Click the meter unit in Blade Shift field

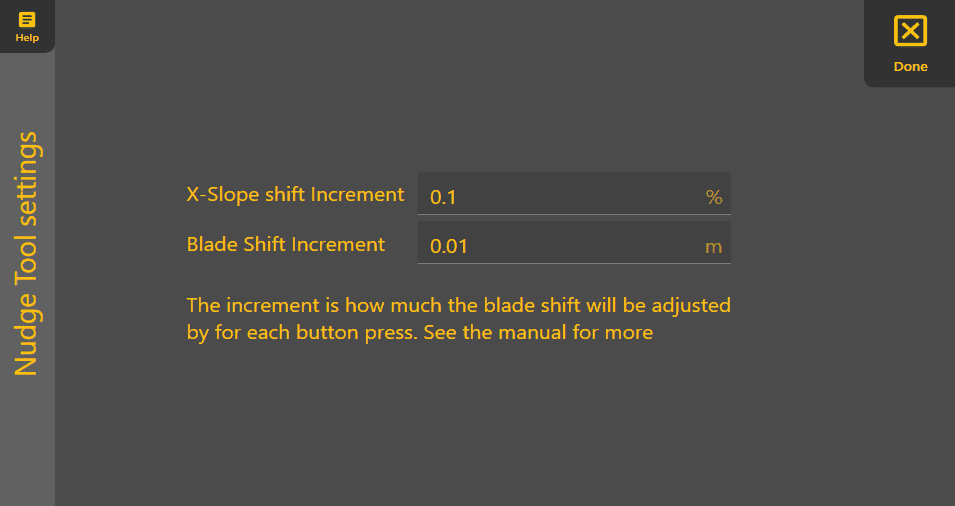click(x=713, y=247)
